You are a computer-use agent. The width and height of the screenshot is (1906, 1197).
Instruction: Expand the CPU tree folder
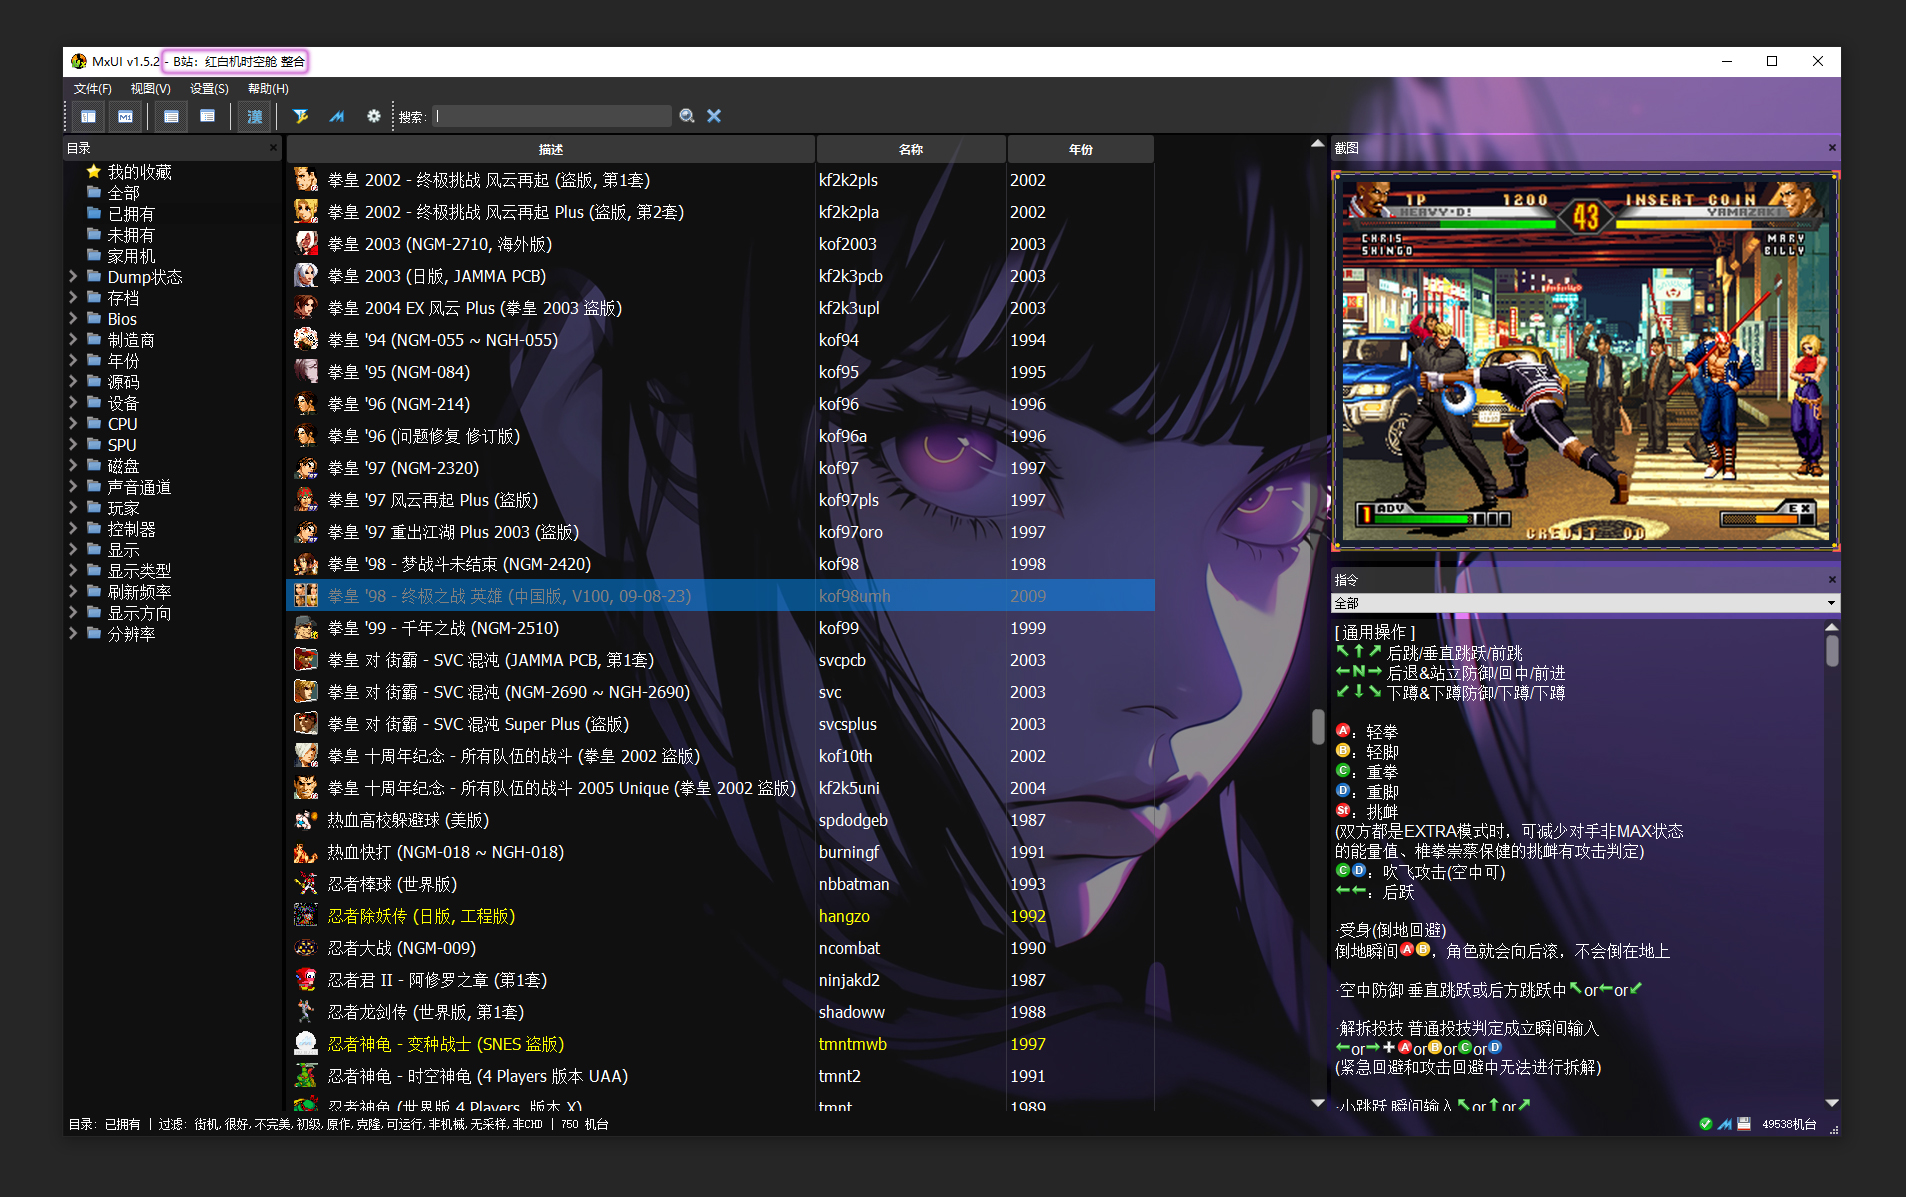[x=73, y=423]
